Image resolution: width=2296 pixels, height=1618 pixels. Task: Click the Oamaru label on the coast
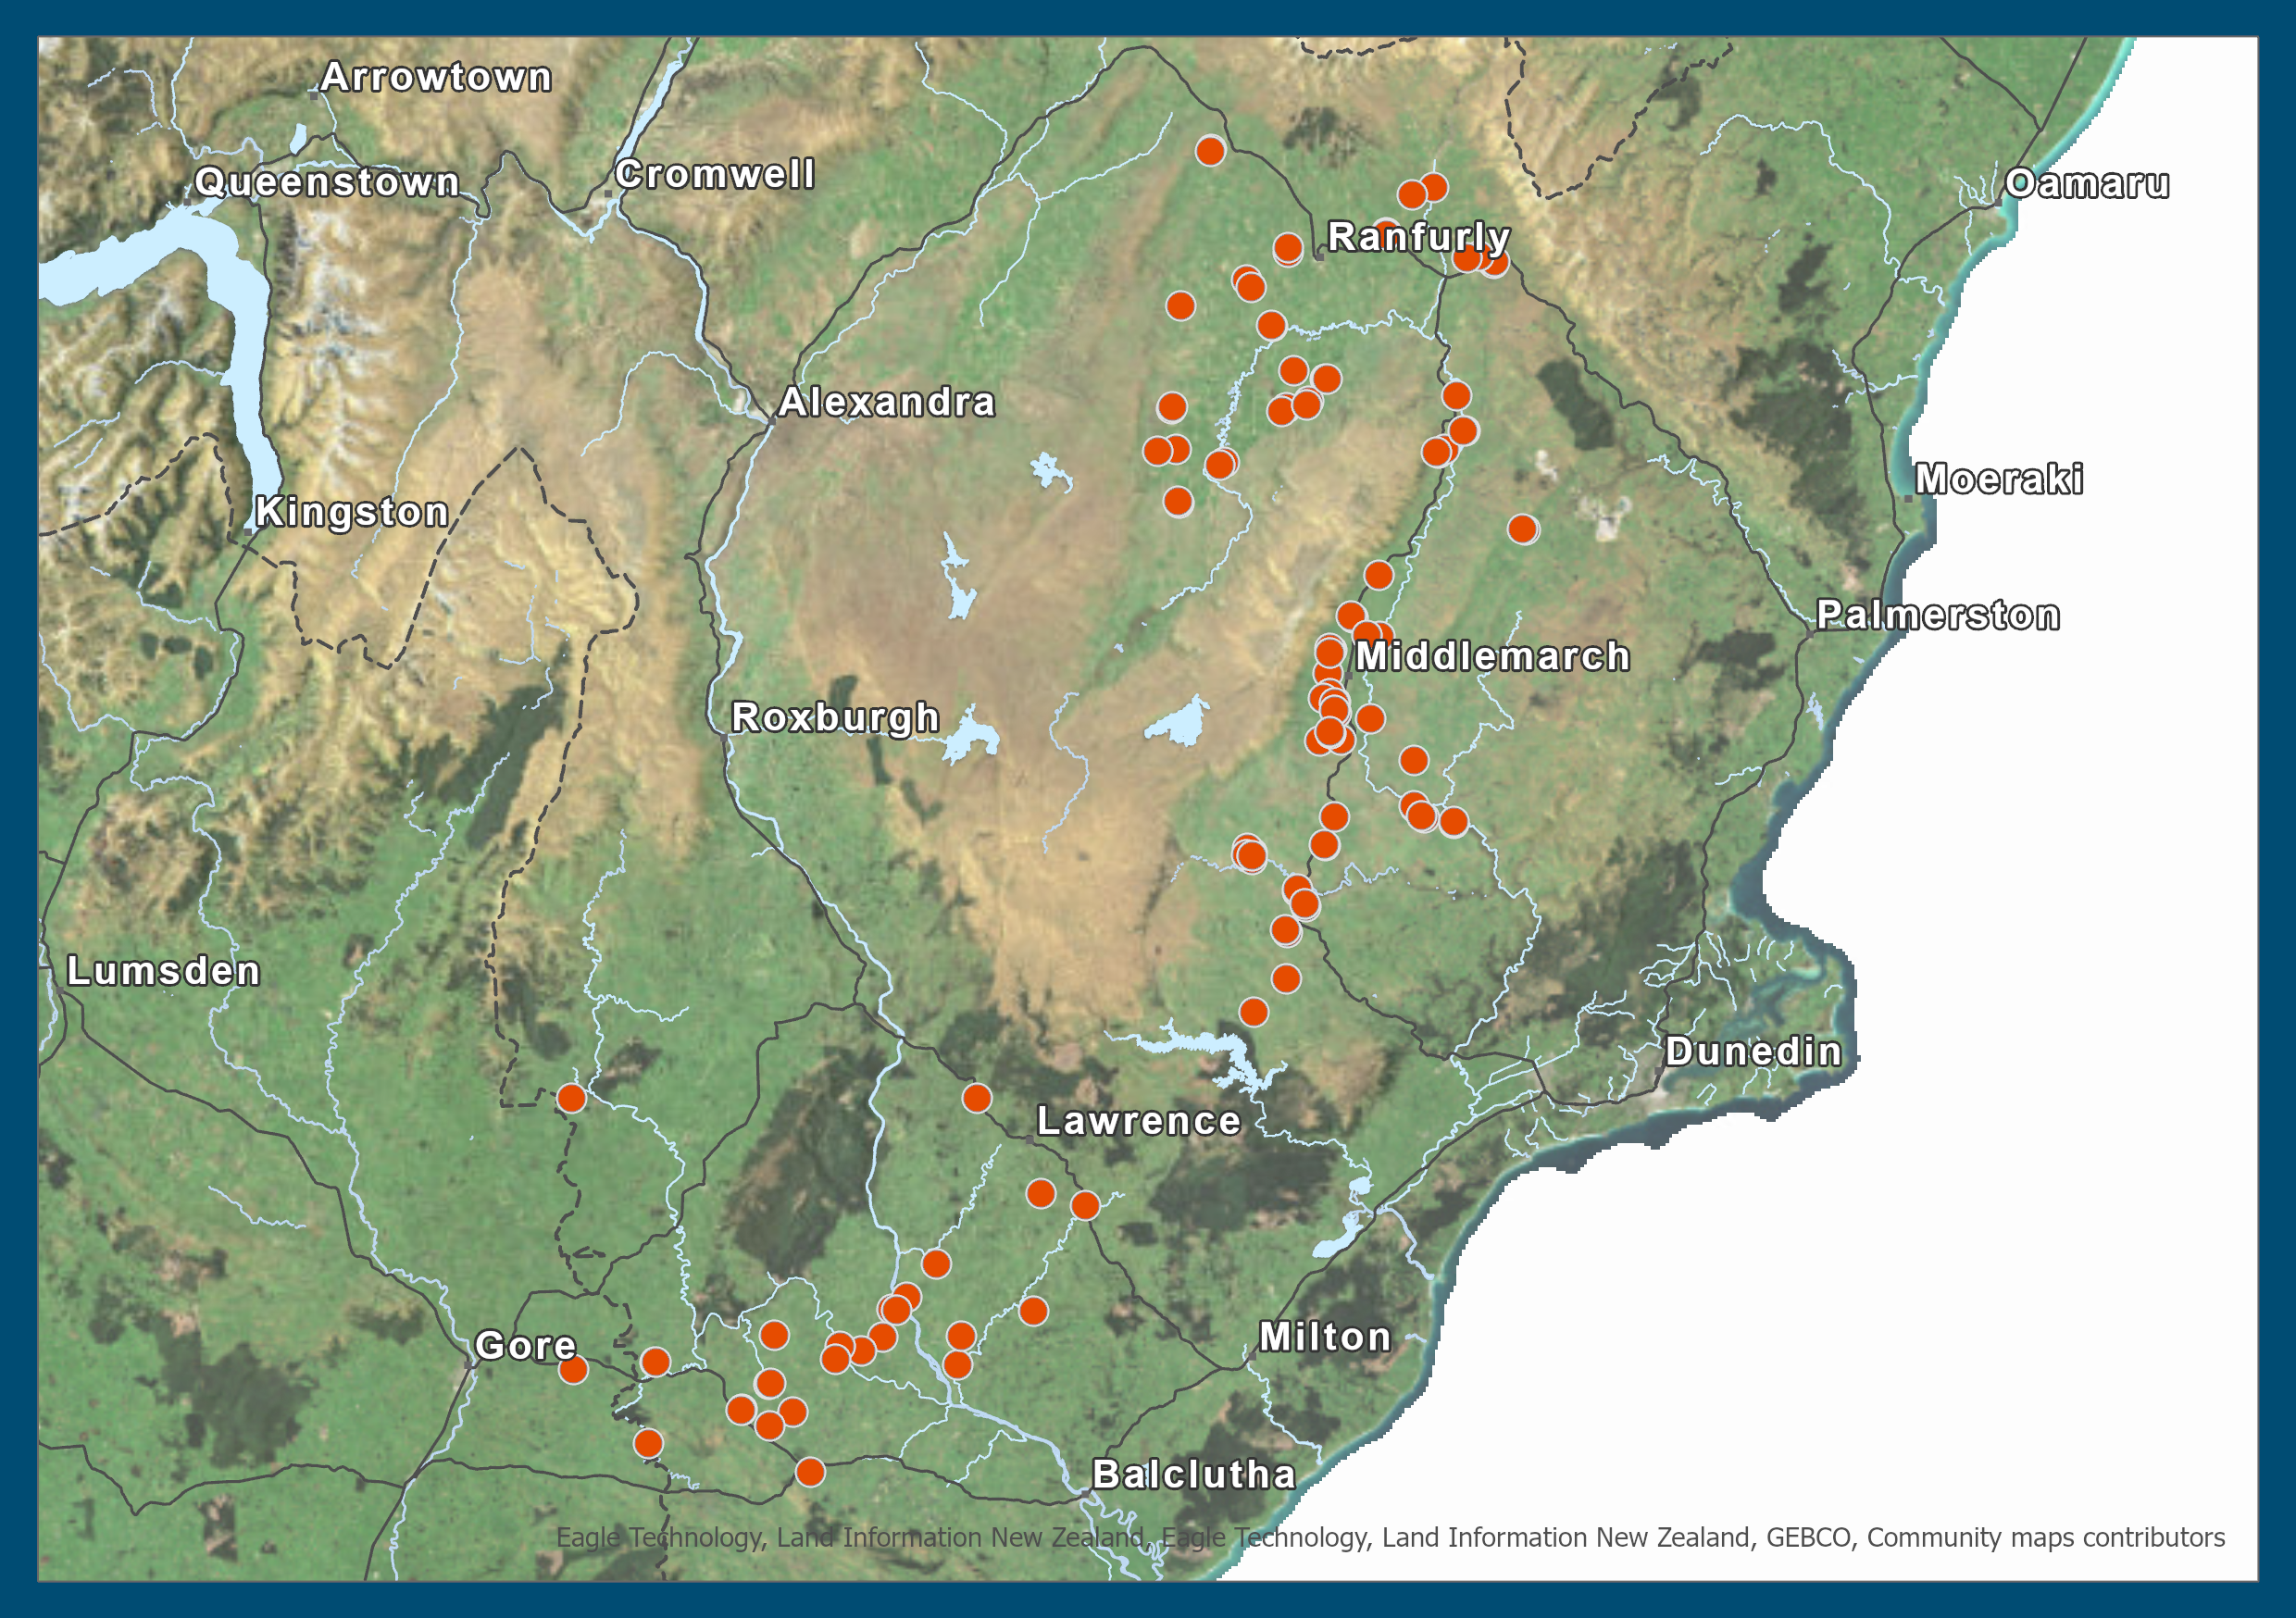point(2087,183)
